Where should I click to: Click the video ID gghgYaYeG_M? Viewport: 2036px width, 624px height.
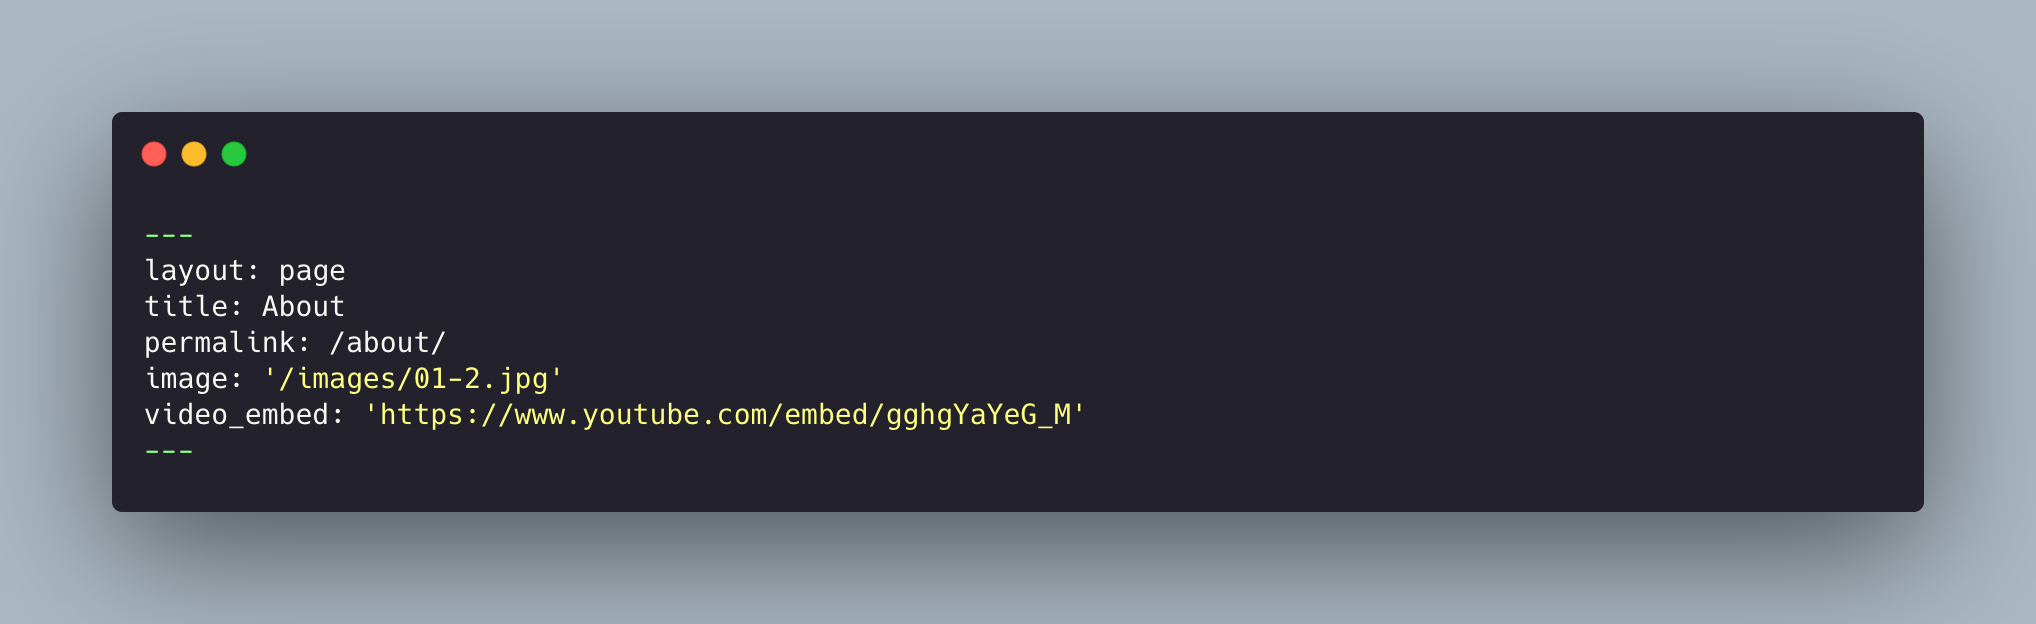pyautogui.click(x=978, y=415)
